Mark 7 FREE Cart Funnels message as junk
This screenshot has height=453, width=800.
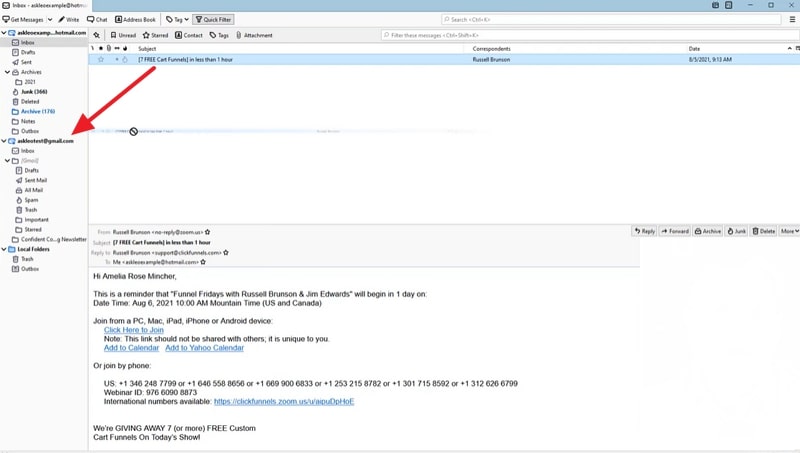125,60
